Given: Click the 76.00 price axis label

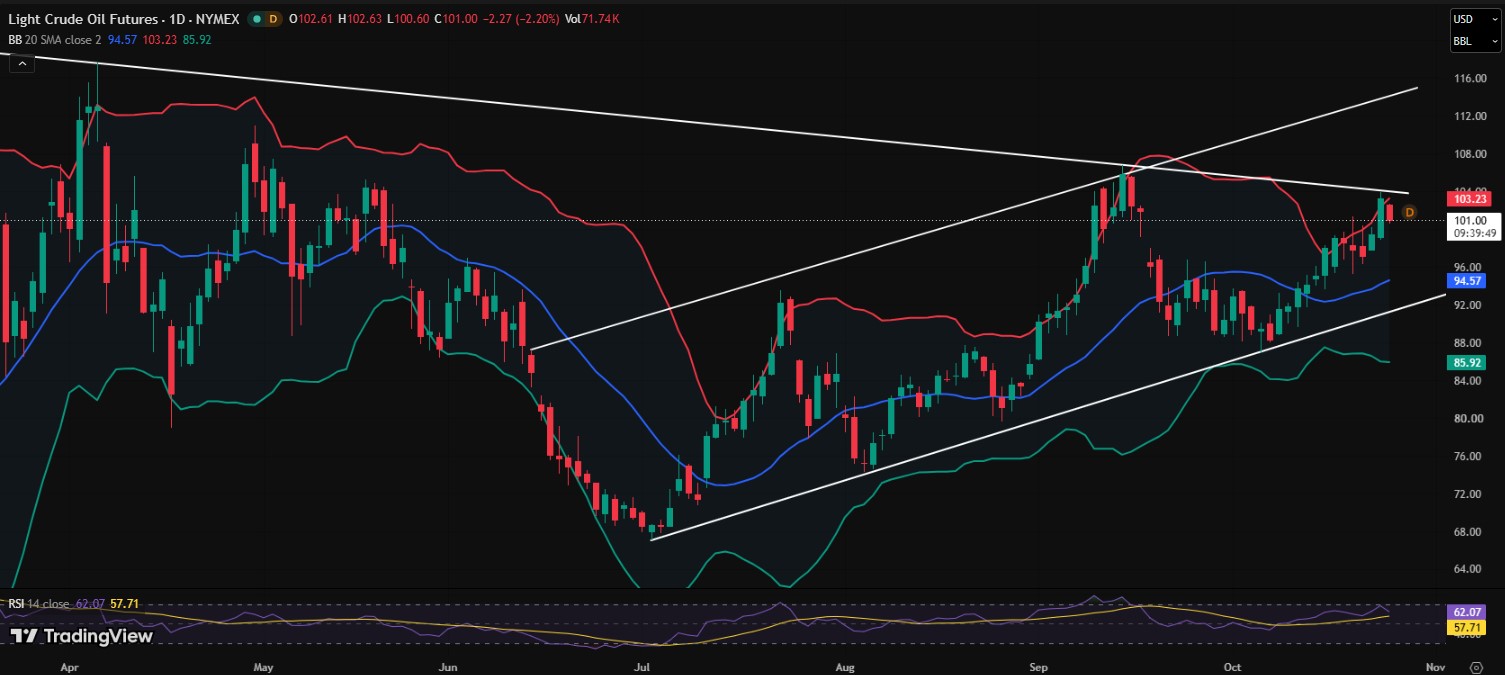Looking at the screenshot, I should pos(1469,456).
